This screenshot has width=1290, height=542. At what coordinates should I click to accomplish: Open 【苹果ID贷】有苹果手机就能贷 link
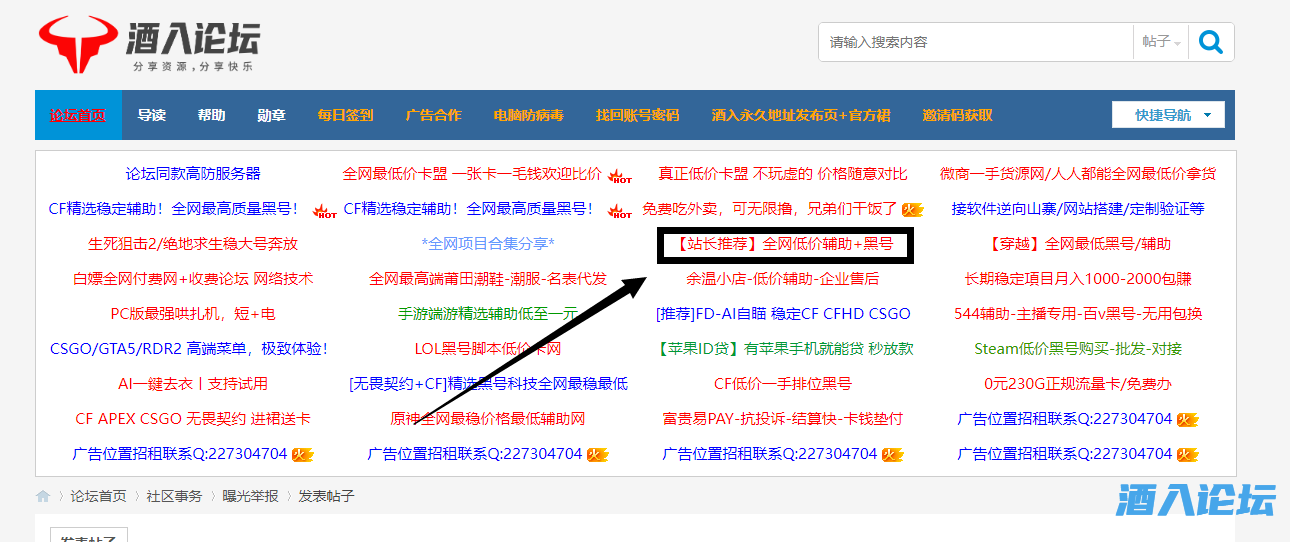[x=783, y=348]
